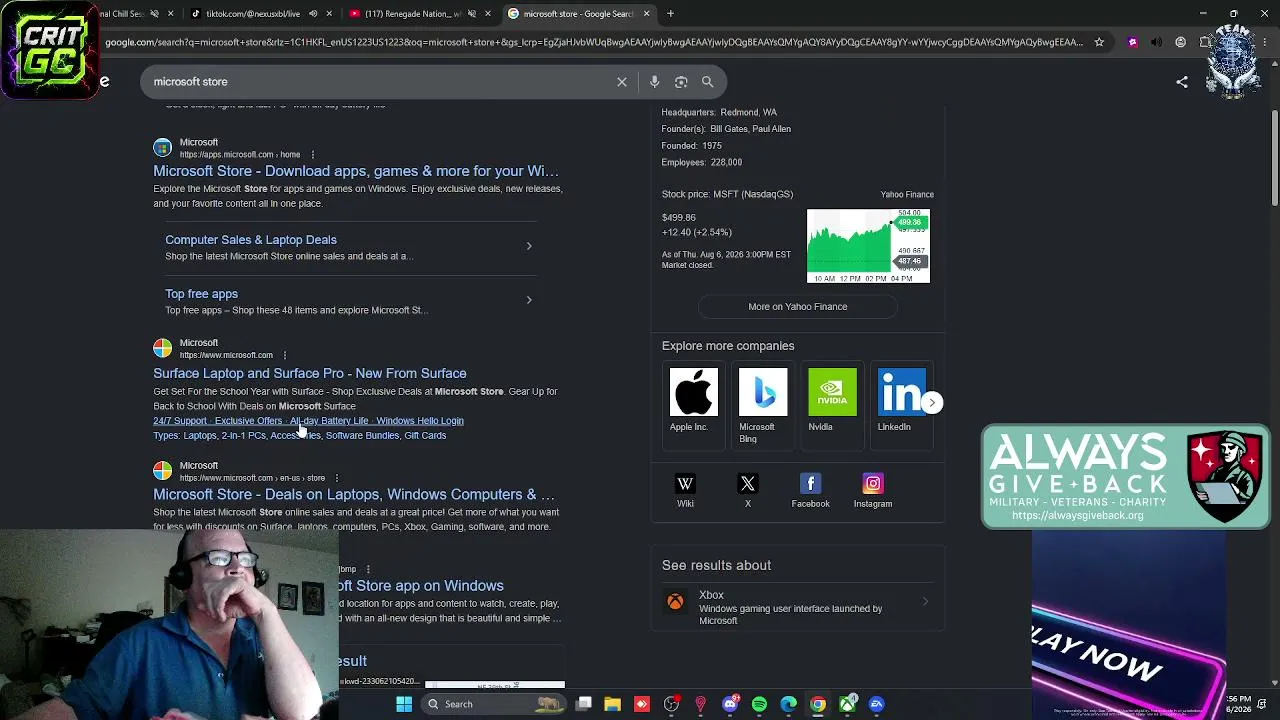The width and height of the screenshot is (1280, 720).
Task: Open 'Microsoft Store - Deals on Laptops' result
Action: pyautogui.click(x=354, y=494)
